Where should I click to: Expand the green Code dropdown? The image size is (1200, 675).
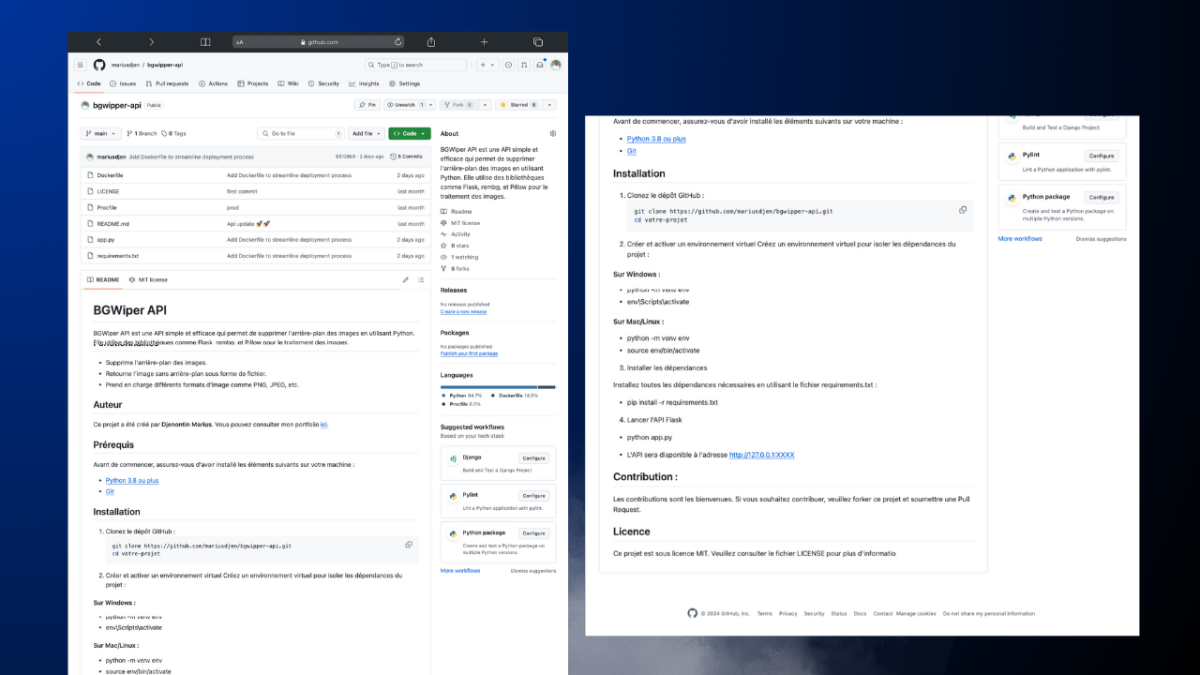click(x=409, y=133)
